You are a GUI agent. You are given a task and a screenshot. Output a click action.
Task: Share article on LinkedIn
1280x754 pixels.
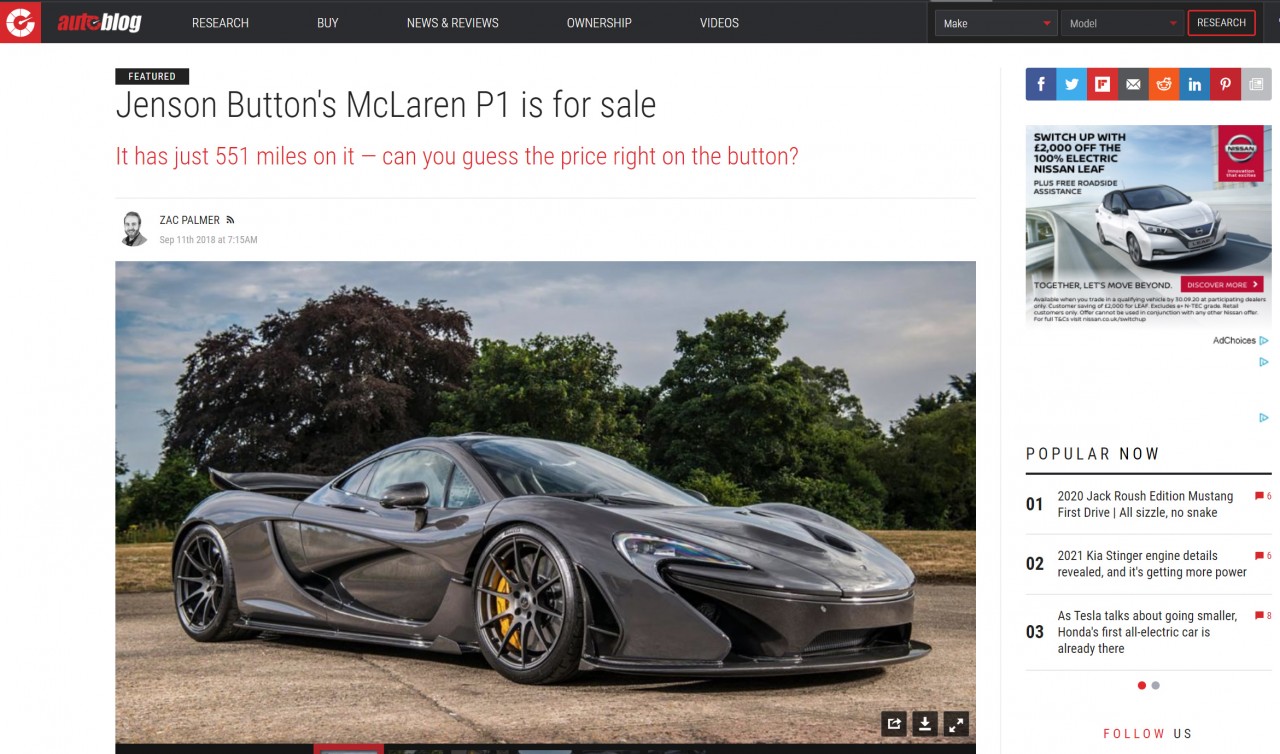[1195, 84]
